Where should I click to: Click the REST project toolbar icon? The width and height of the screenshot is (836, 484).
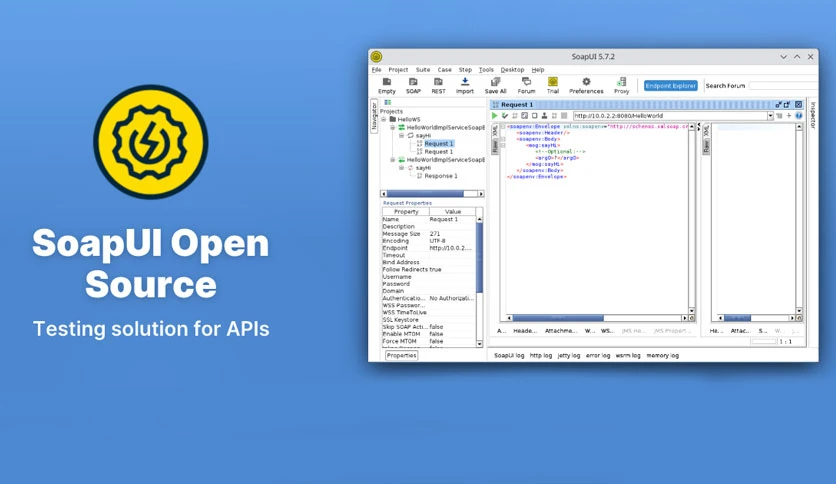438,82
